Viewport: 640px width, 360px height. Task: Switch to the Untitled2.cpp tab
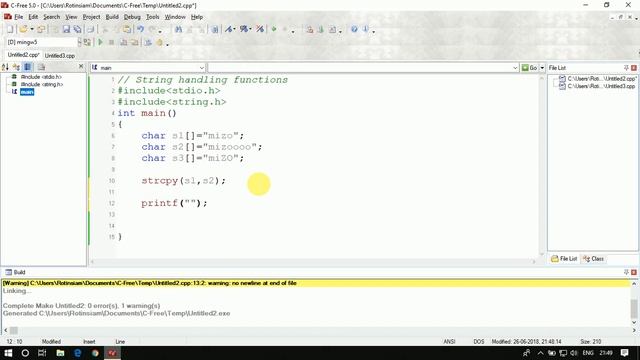pyautogui.click(x=23, y=55)
